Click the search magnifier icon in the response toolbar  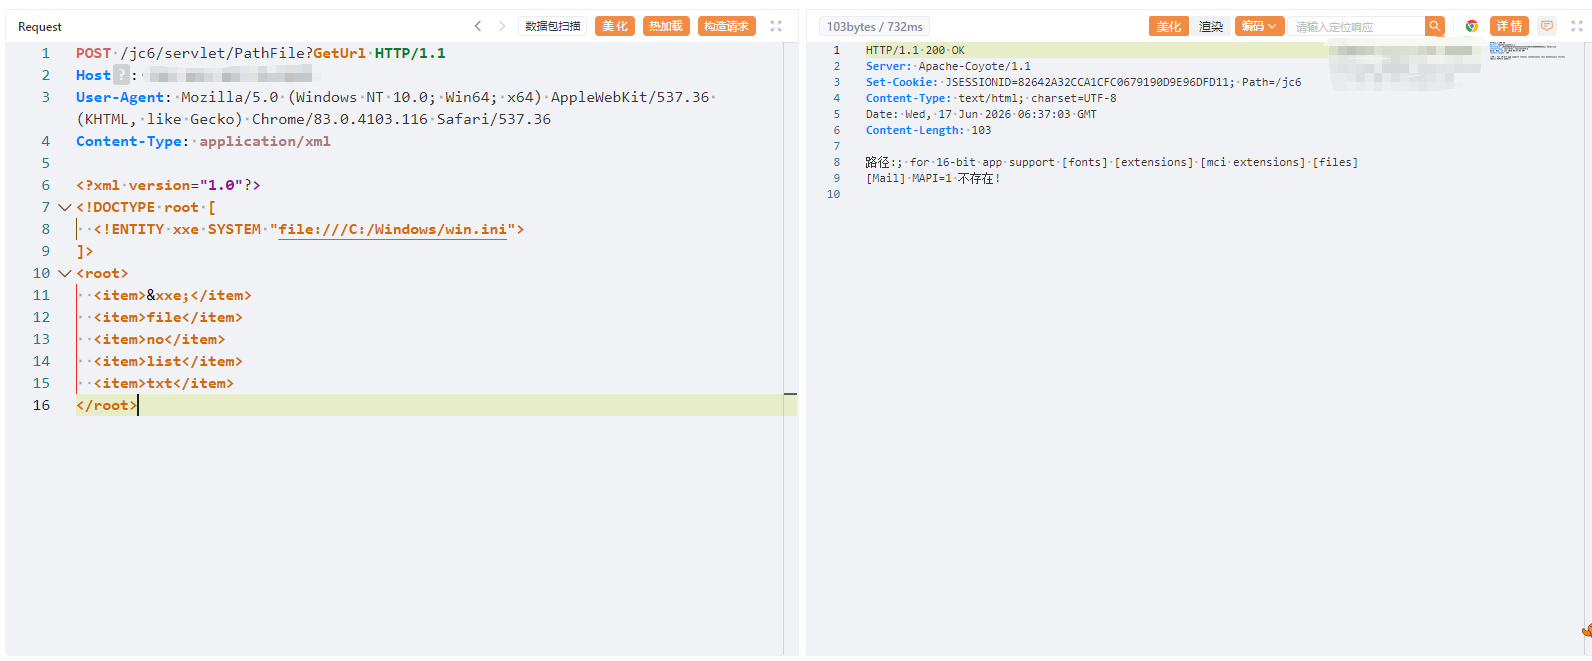[1435, 26]
